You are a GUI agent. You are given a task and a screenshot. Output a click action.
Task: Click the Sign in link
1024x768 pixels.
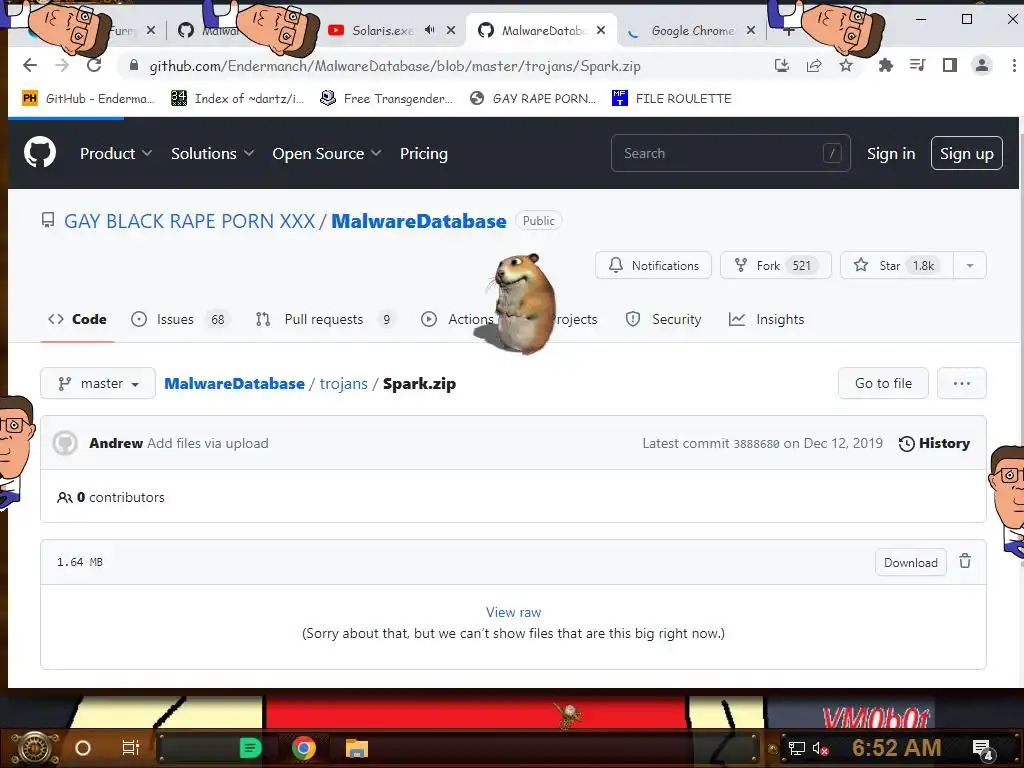[891, 153]
